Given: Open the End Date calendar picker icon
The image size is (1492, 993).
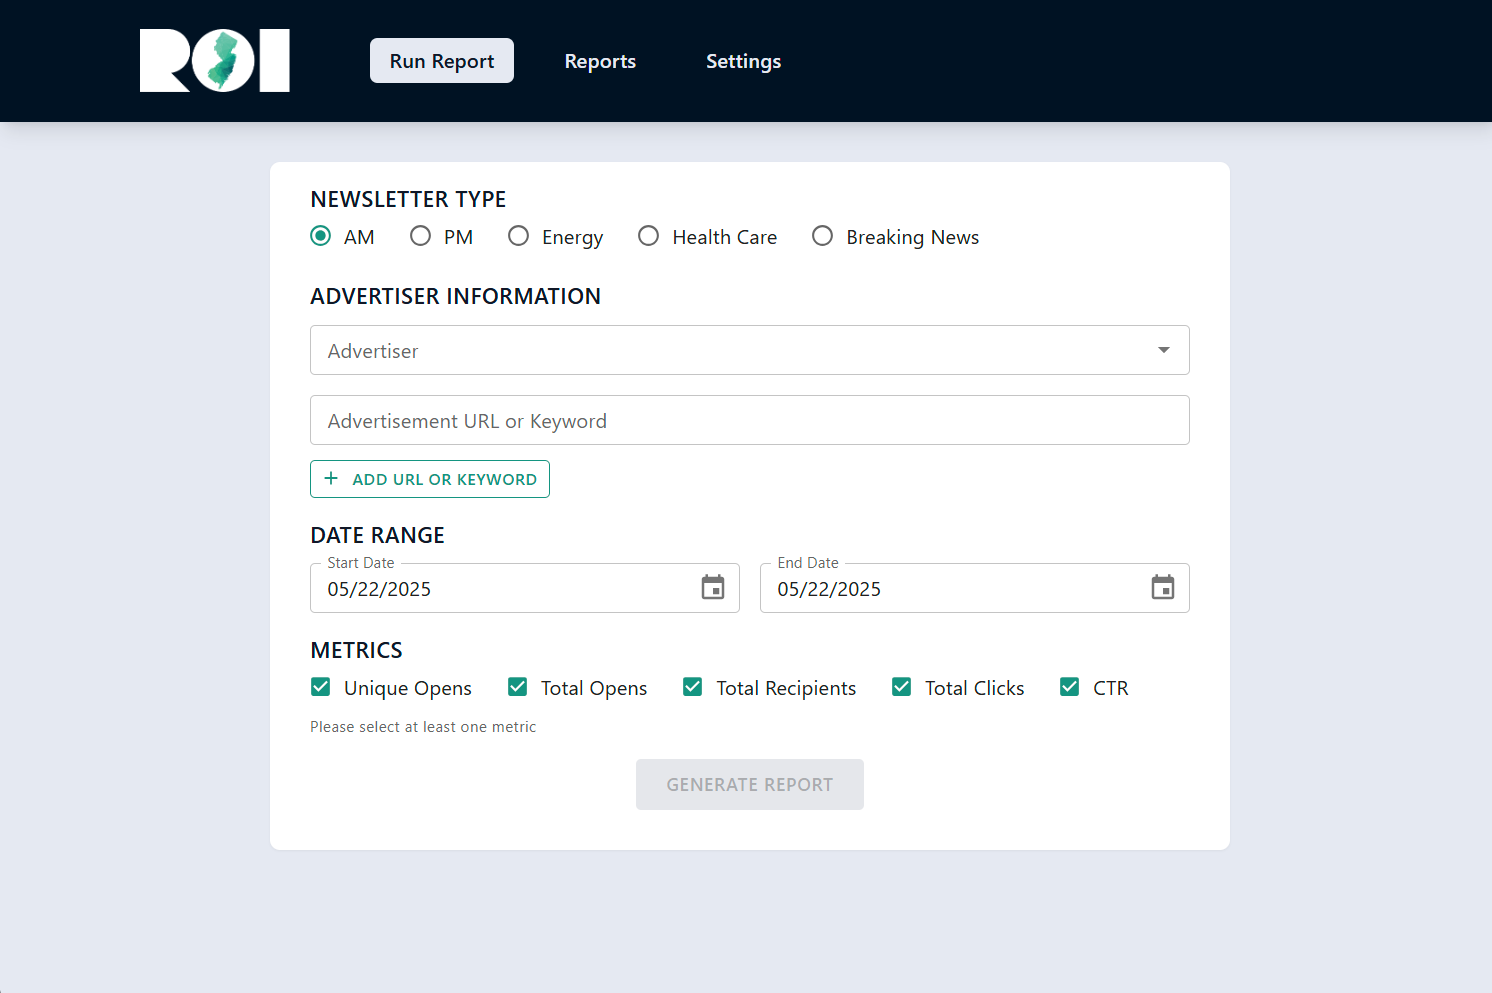Looking at the screenshot, I should coord(1163,588).
